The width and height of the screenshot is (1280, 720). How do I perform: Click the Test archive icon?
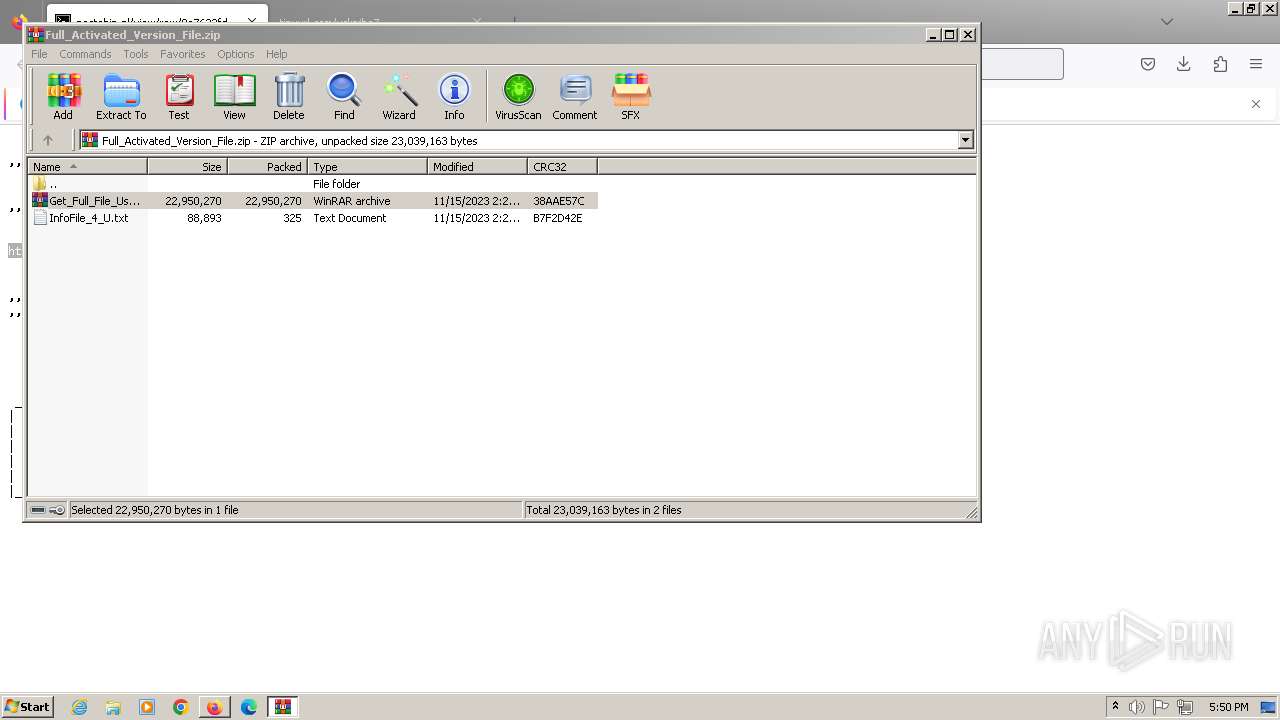[x=179, y=96]
